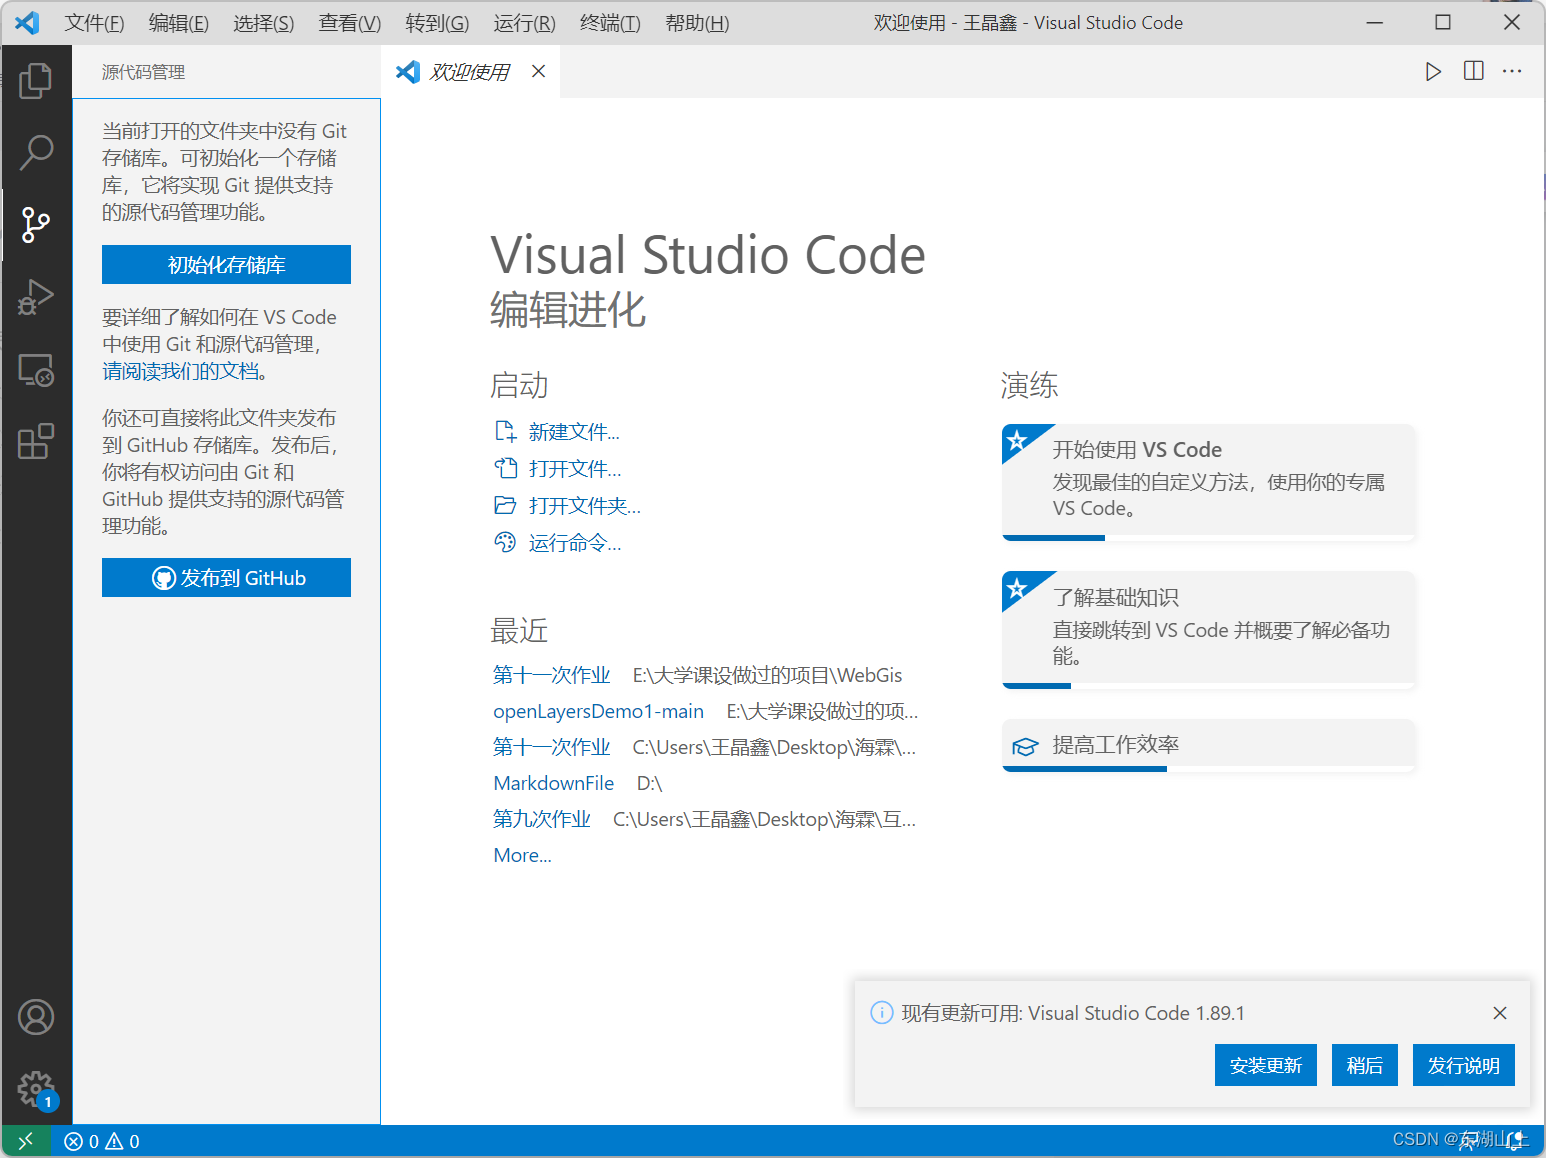The height and width of the screenshot is (1158, 1546).
Task: Open the Remote Explorer view
Action: point(36,370)
